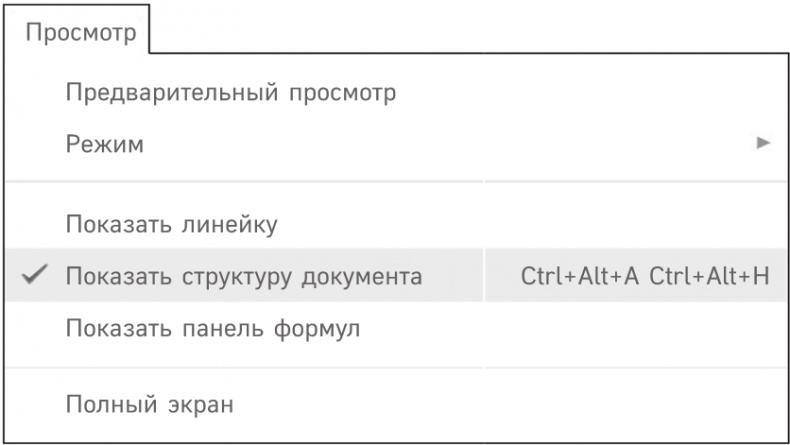790x445 pixels.
Task: Uncheck the document structure tick mark
Action: click(35, 275)
